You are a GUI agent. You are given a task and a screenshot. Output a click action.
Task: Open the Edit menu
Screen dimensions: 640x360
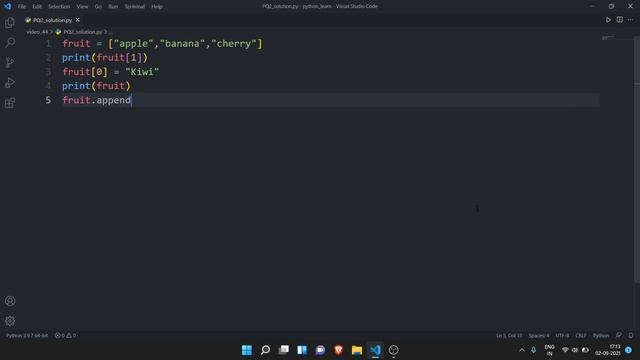37,7
